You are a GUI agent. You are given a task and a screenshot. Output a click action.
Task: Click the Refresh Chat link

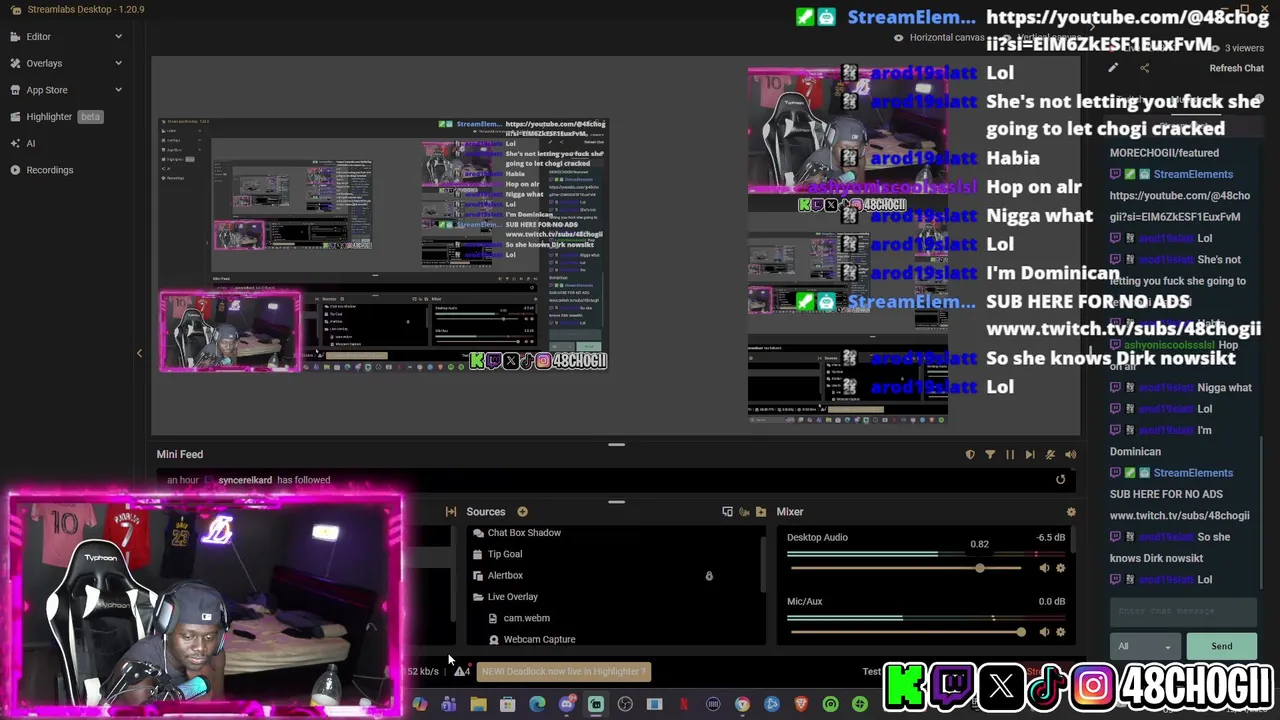(x=1236, y=68)
